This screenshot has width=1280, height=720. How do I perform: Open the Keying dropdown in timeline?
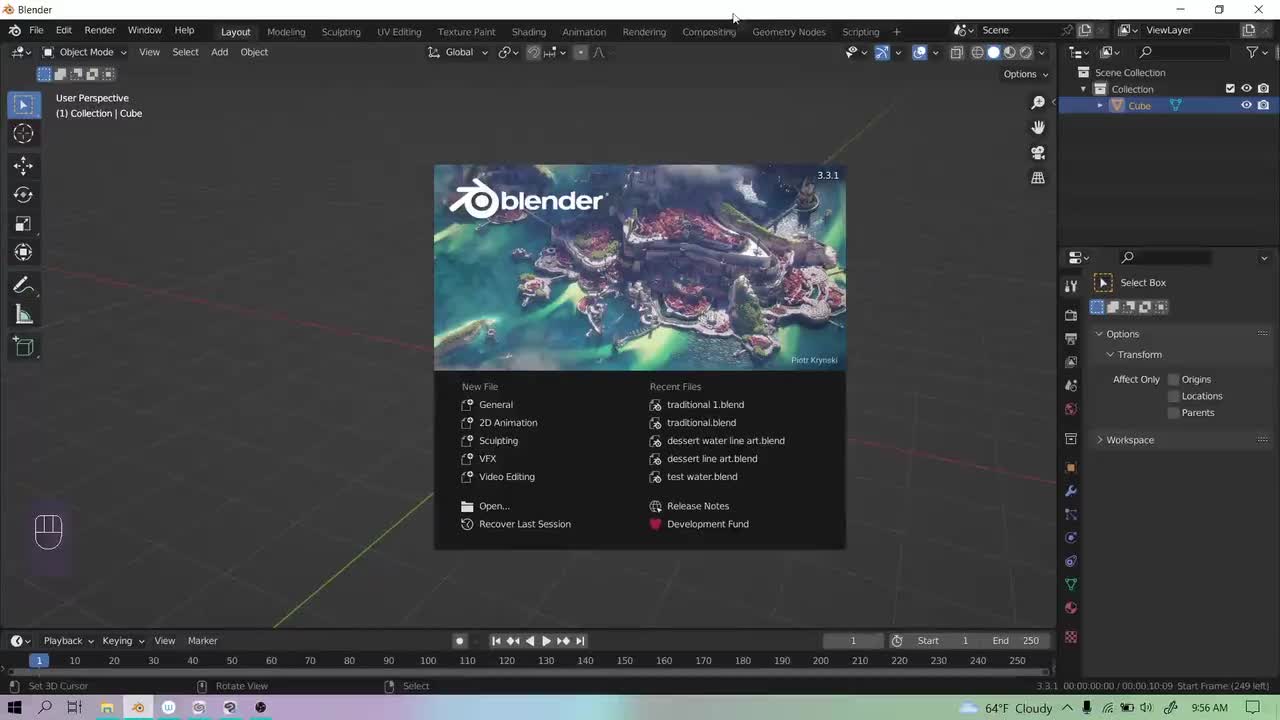point(123,641)
